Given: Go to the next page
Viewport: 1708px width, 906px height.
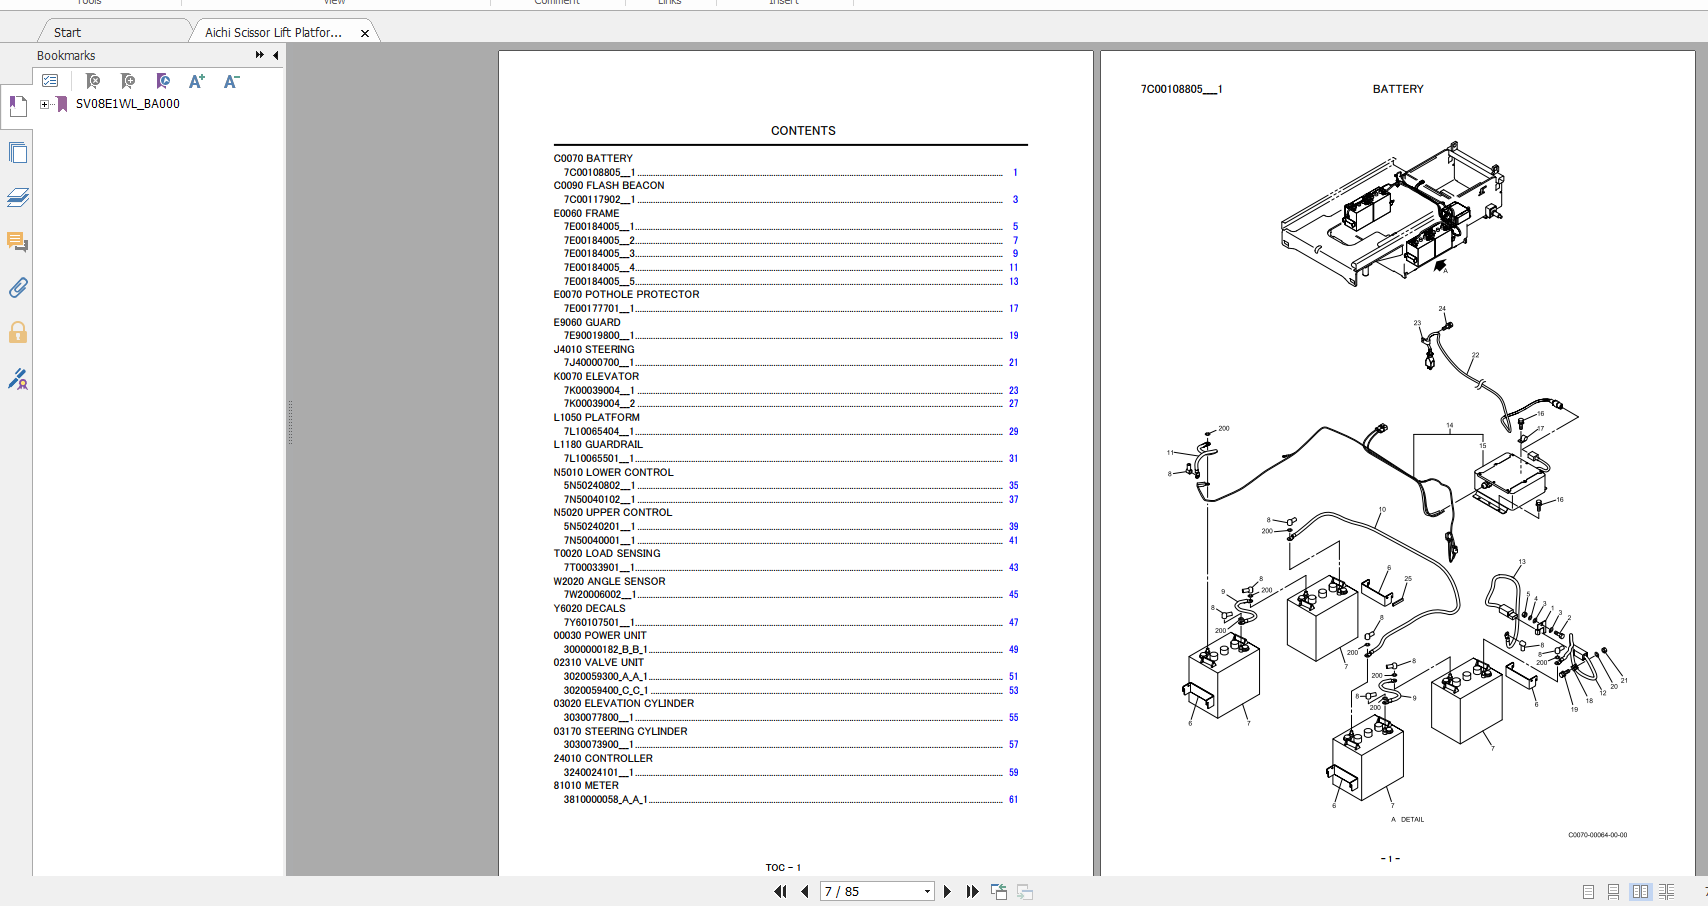Looking at the screenshot, I should [947, 891].
